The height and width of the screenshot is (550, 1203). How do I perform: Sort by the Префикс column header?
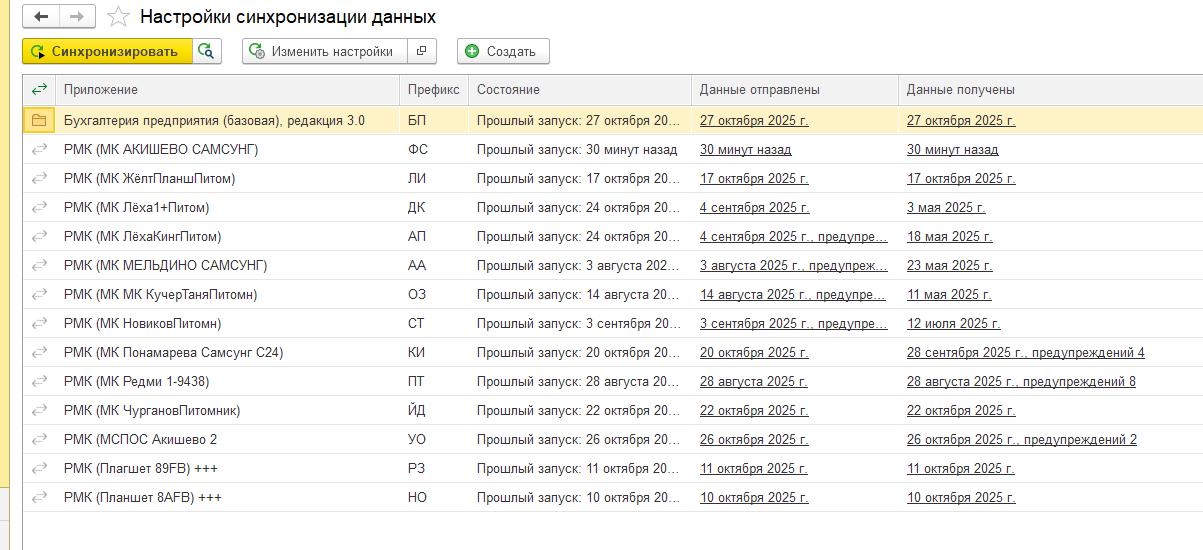tap(433, 90)
